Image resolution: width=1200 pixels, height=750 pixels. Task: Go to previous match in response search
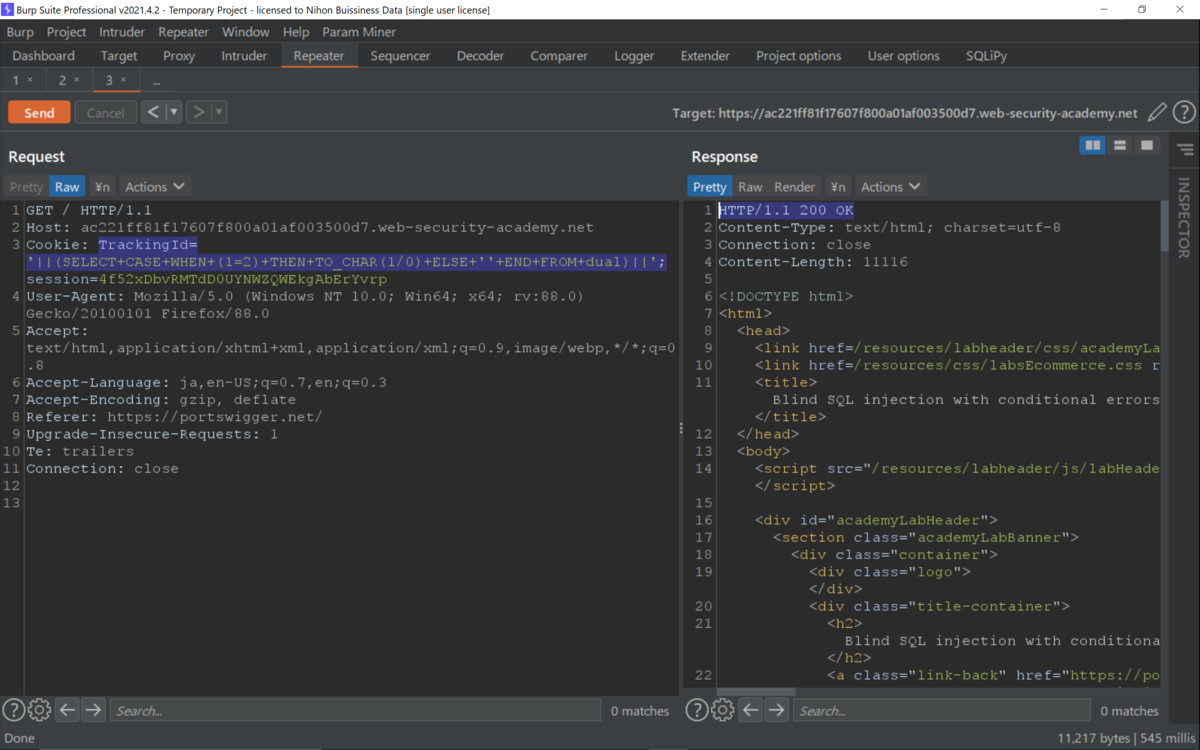[x=750, y=710]
